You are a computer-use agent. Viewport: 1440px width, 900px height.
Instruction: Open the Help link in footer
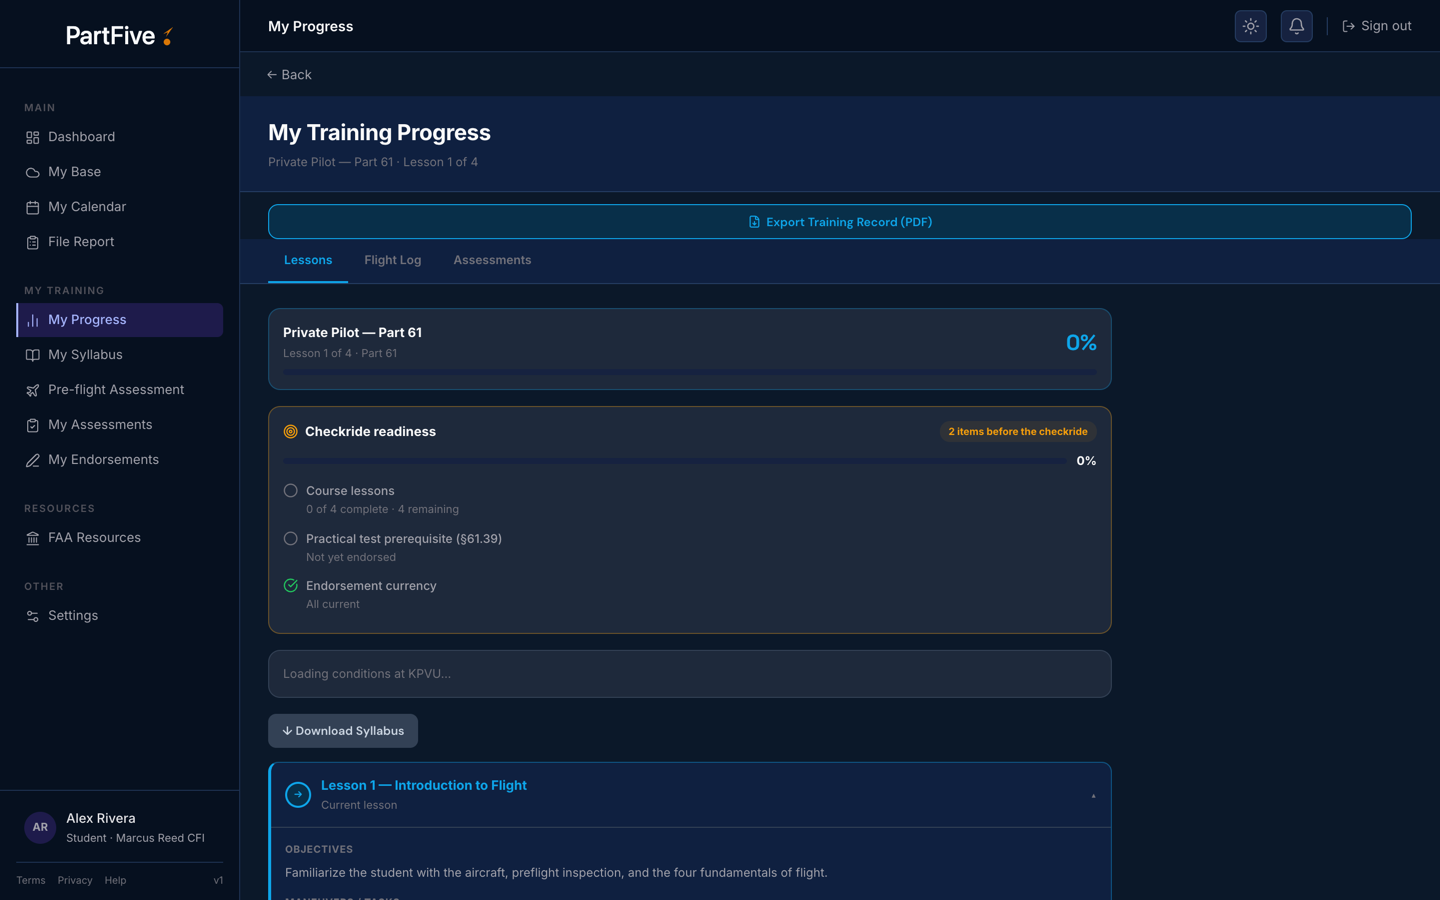116,881
